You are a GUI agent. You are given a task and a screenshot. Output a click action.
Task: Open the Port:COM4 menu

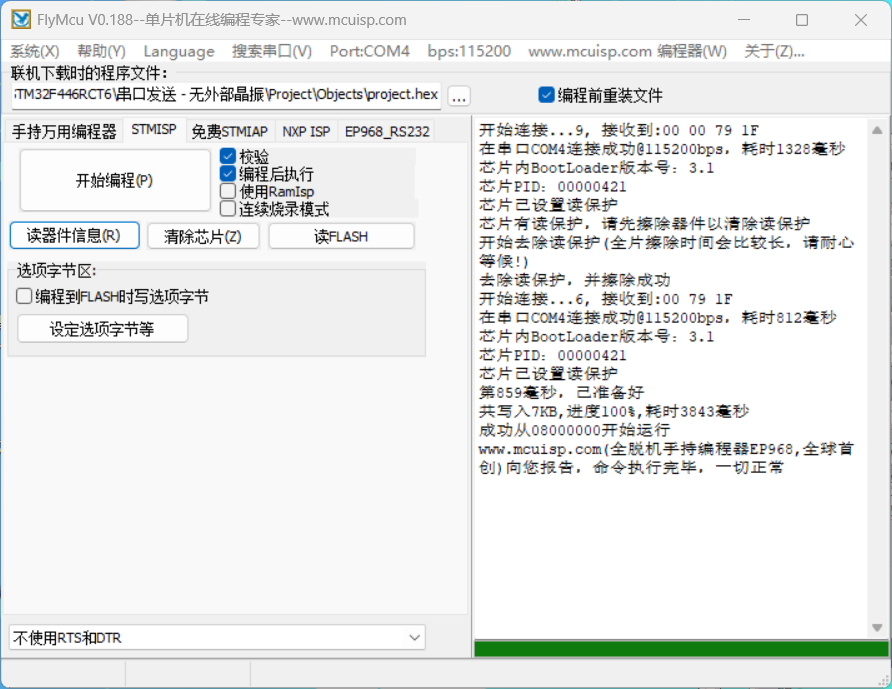[369, 51]
